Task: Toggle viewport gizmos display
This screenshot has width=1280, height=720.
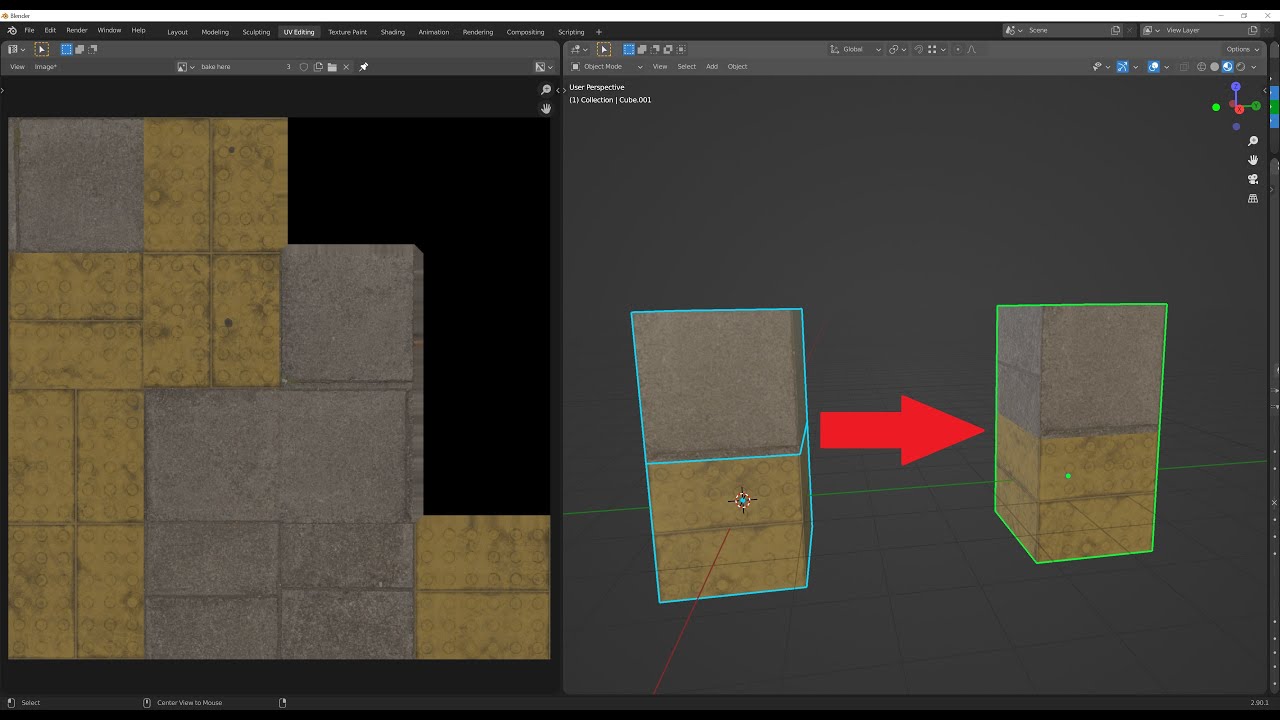Action: 1123,67
